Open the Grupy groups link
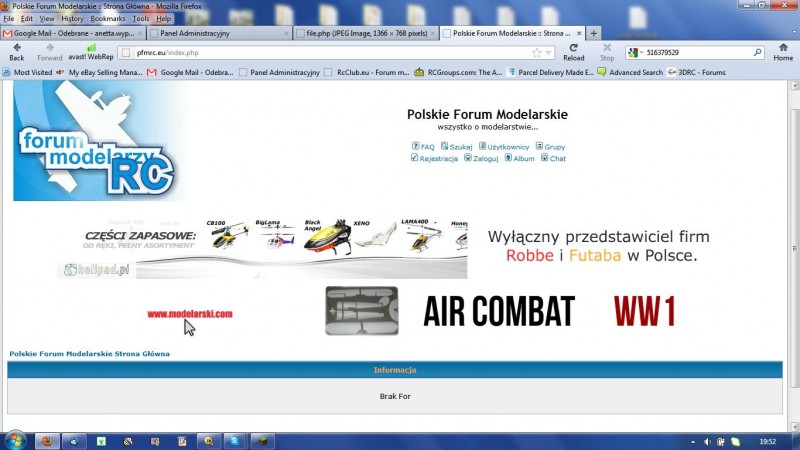This screenshot has width=800, height=450. pyautogui.click(x=551, y=146)
